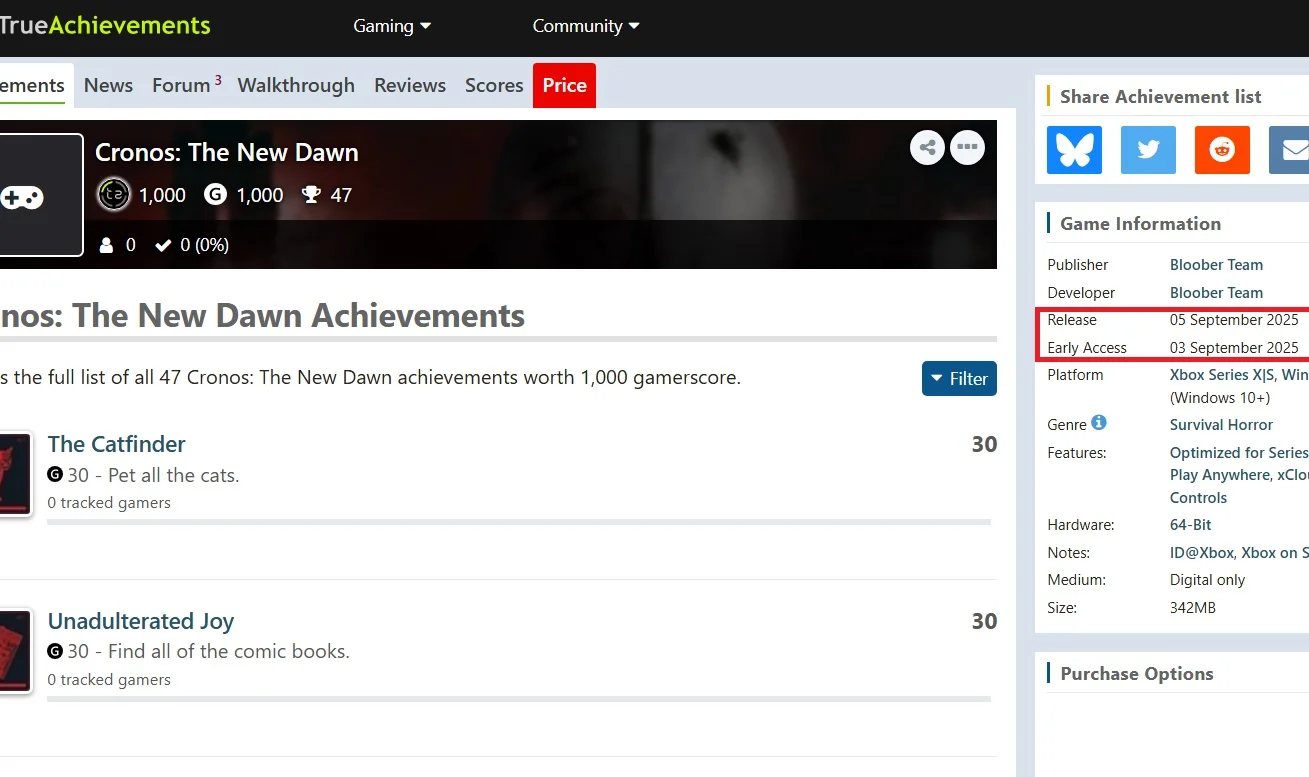1309x777 pixels.
Task: Click the Gamerscore icon beside Pet all the cats
Action: [x=55, y=474]
